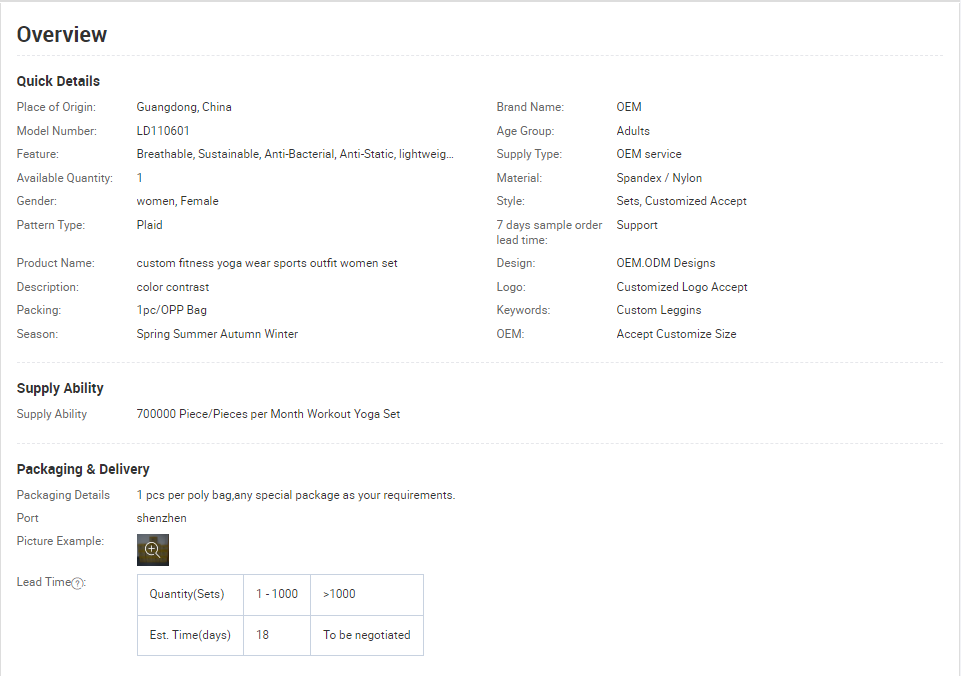Select the 'Overview' heading
The height and width of the screenshot is (676, 961).
pos(62,34)
